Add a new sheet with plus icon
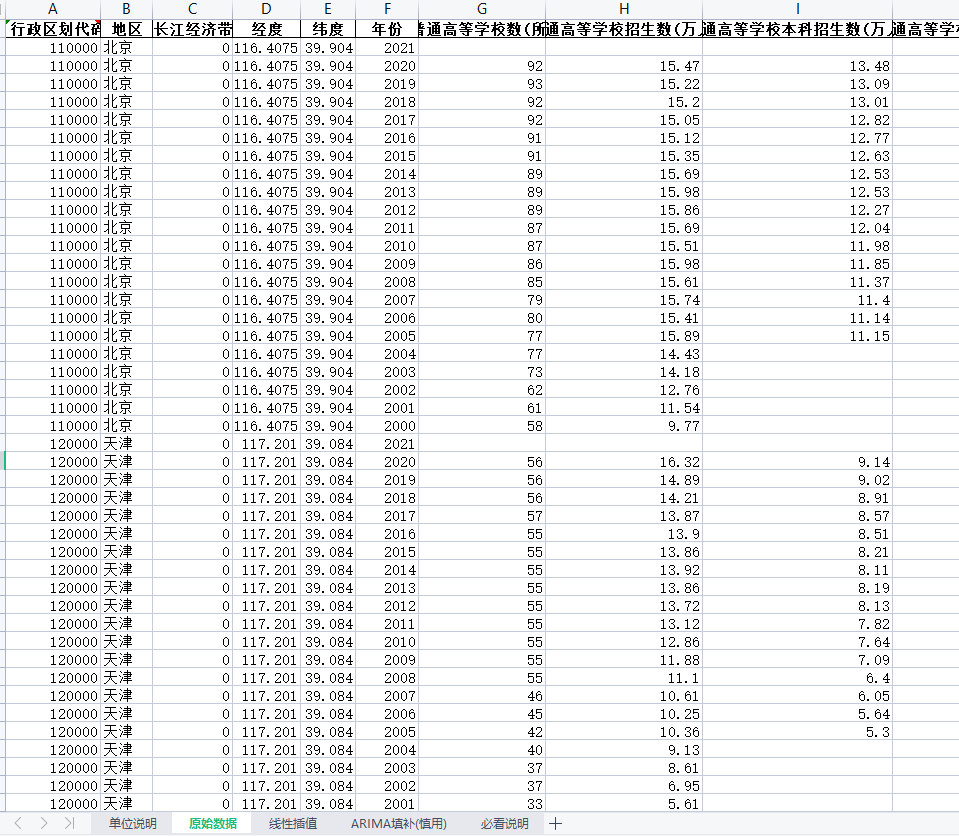959x836 pixels. [556, 823]
